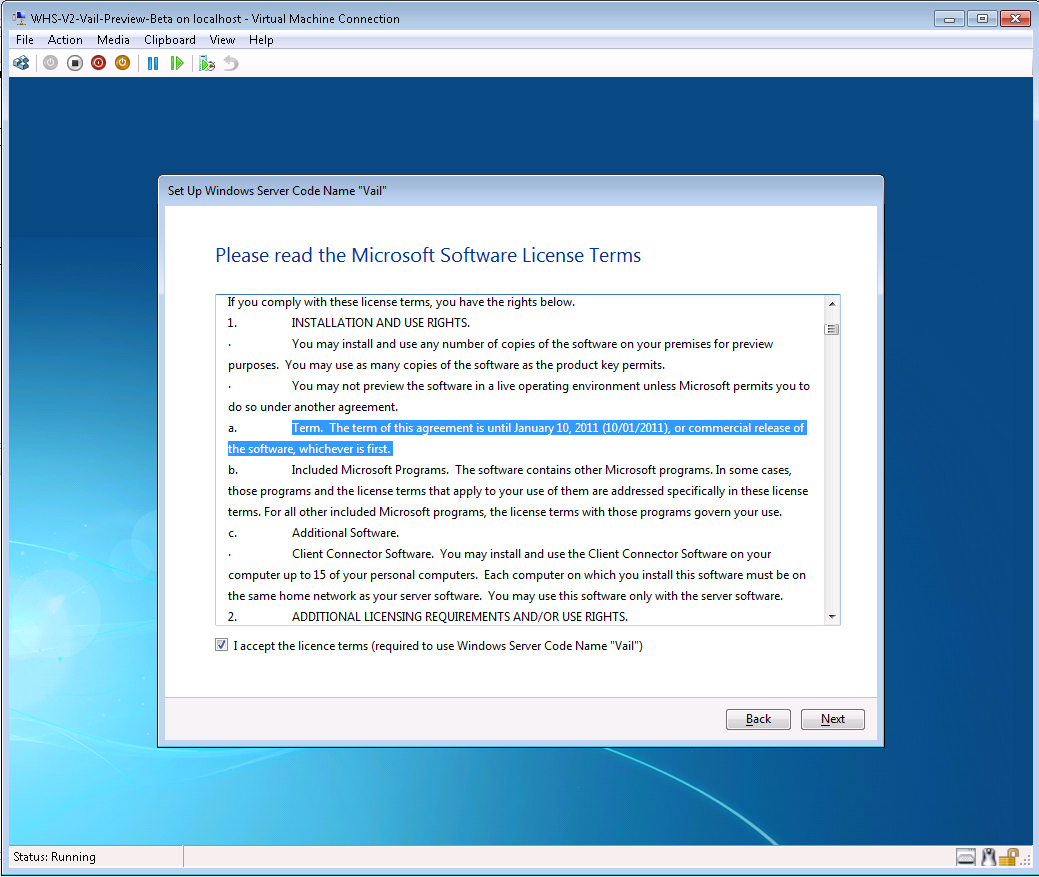Click the Back button

pyautogui.click(x=758, y=719)
